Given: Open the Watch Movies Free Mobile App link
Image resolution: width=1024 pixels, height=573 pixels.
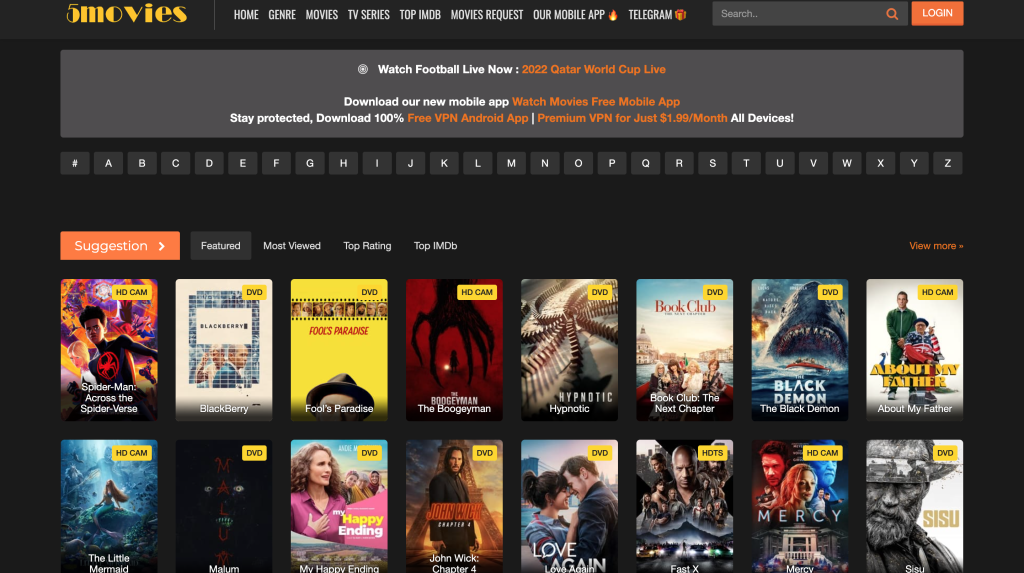Looking at the screenshot, I should (596, 102).
